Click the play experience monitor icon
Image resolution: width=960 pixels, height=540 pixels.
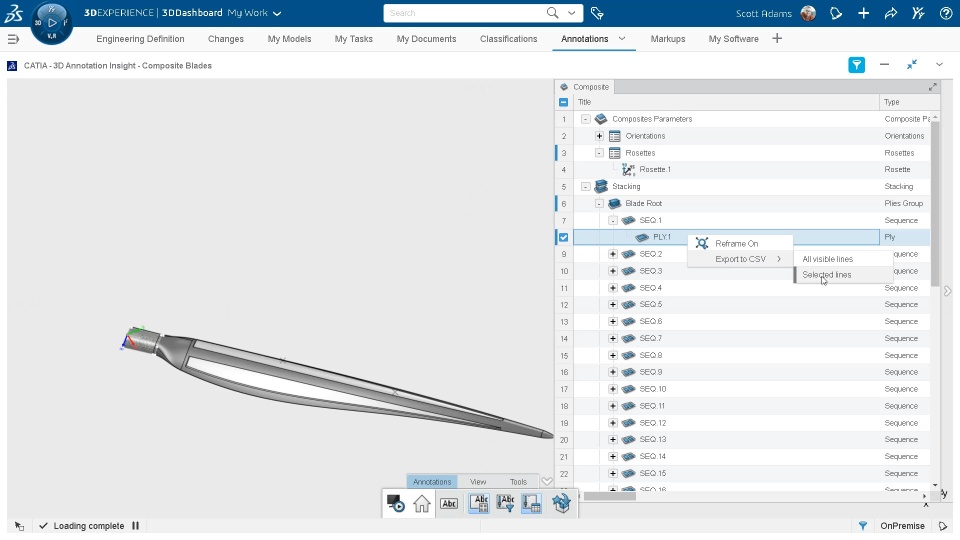pos(396,504)
